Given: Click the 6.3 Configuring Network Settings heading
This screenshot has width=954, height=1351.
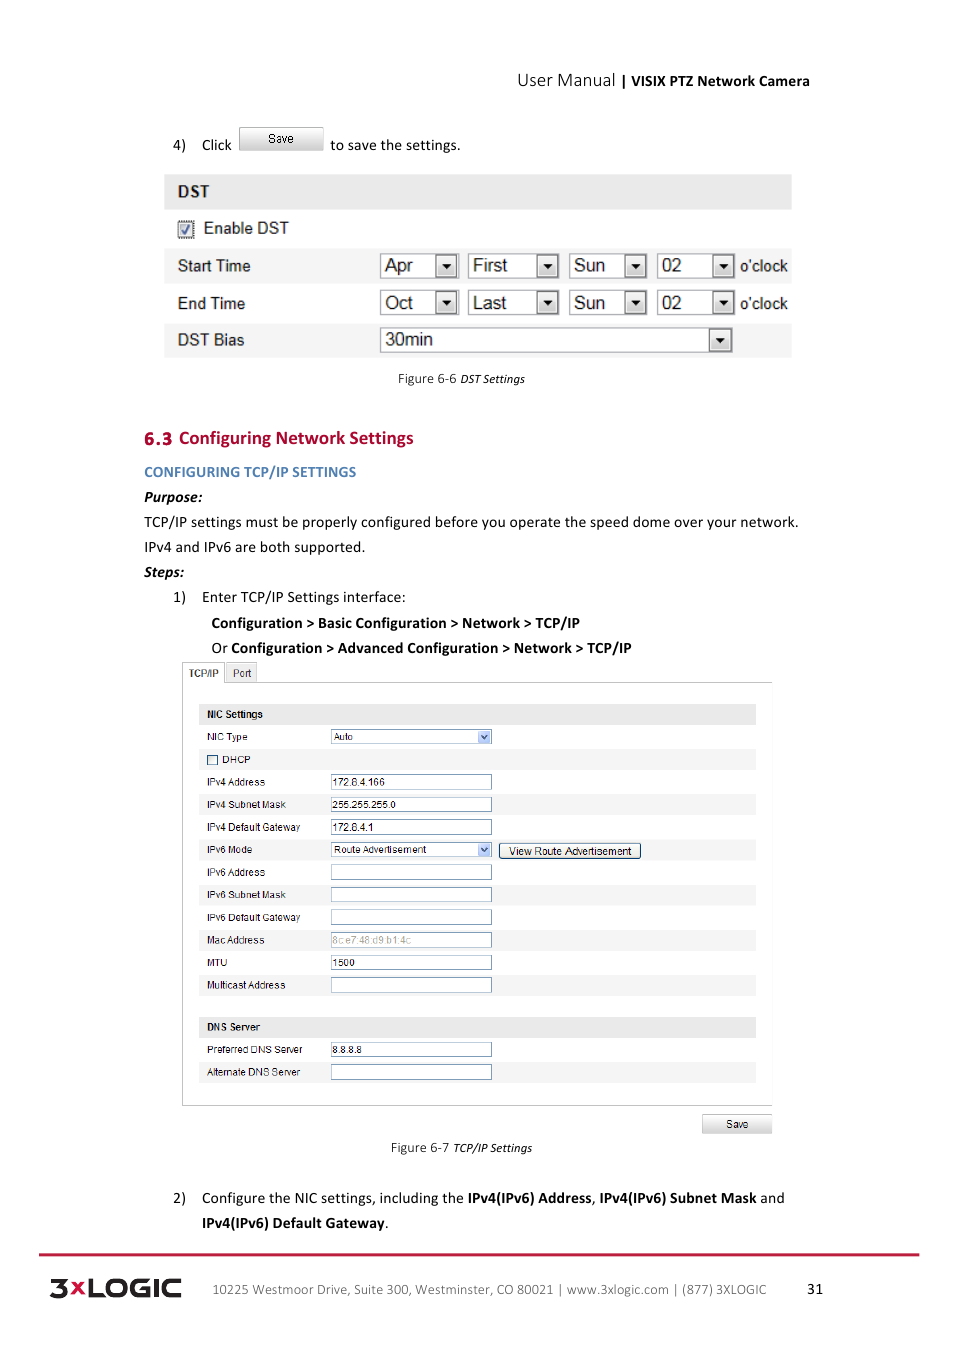Looking at the screenshot, I should (x=279, y=438).
